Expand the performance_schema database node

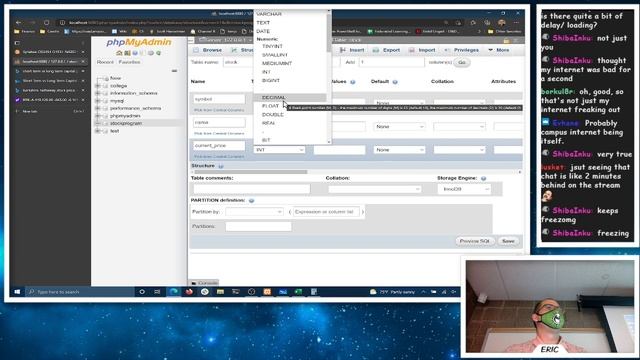pyautogui.click(x=98, y=108)
